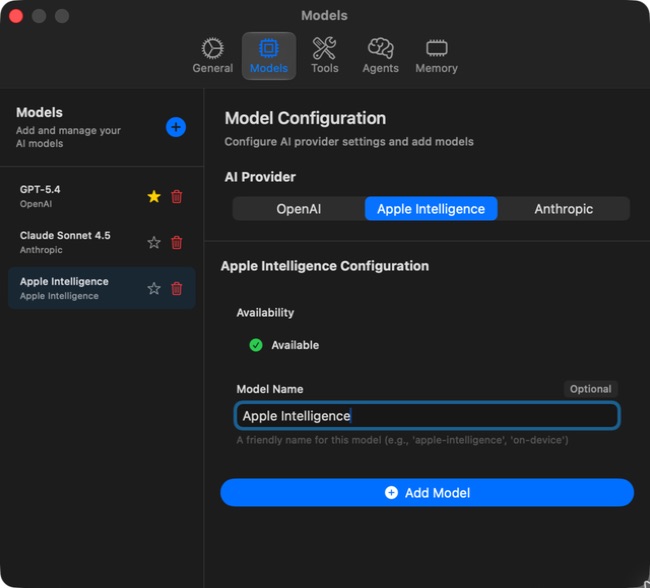
Task: Open the Agents settings tab
Action: pos(380,56)
